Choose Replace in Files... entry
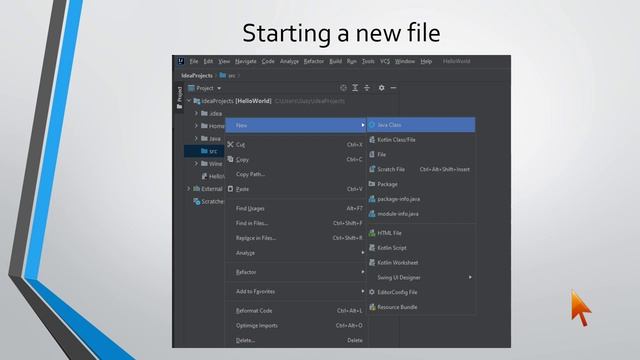 coord(296,238)
